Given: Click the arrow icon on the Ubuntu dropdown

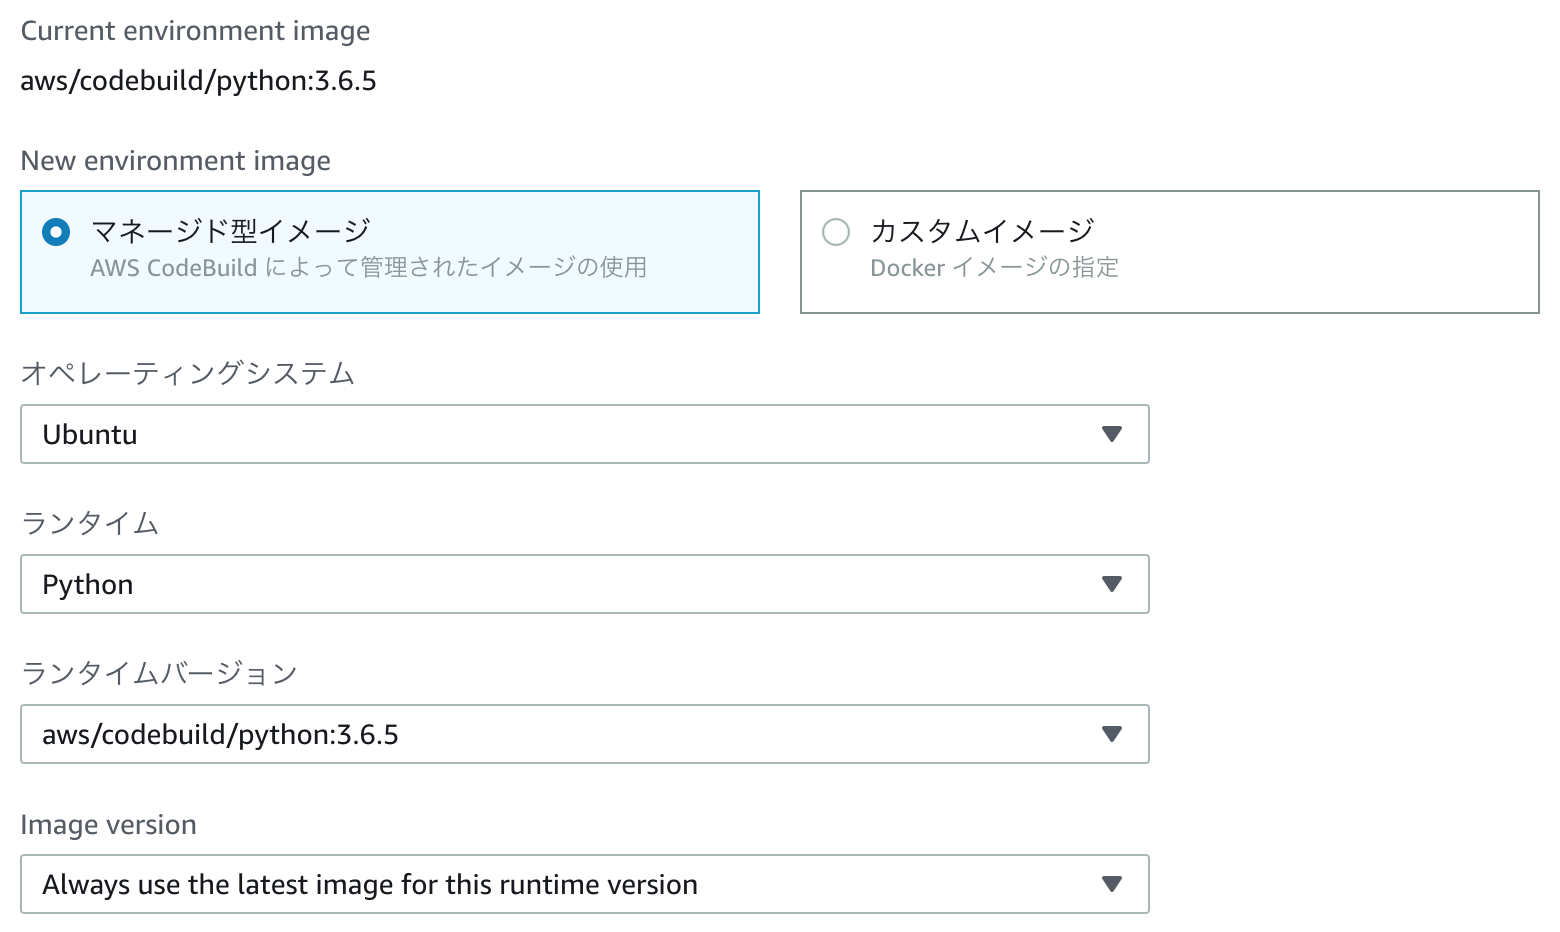Looking at the screenshot, I should pyautogui.click(x=1111, y=434).
